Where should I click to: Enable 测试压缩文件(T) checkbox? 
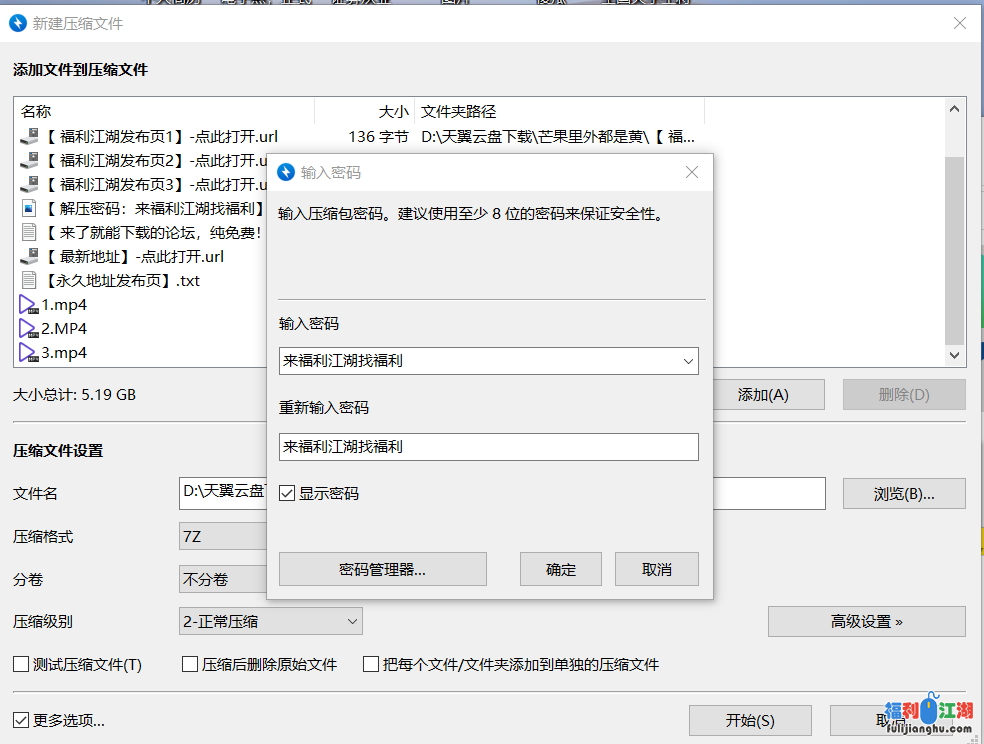[x=21, y=664]
